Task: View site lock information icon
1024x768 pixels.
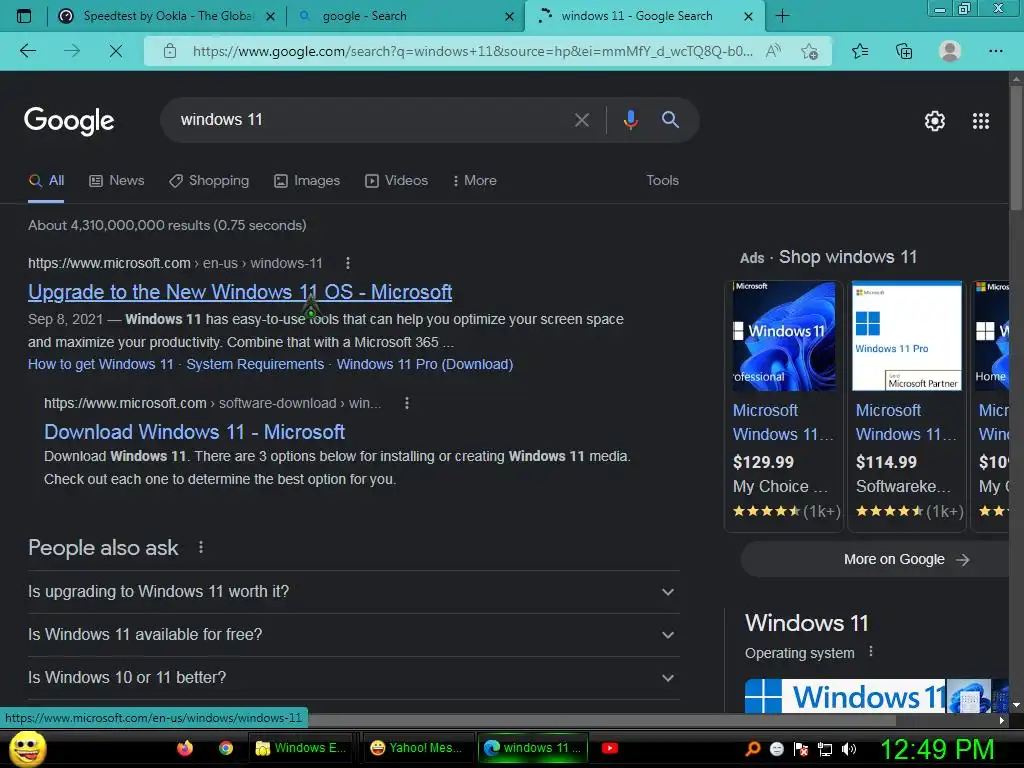Action: (170, 51)
